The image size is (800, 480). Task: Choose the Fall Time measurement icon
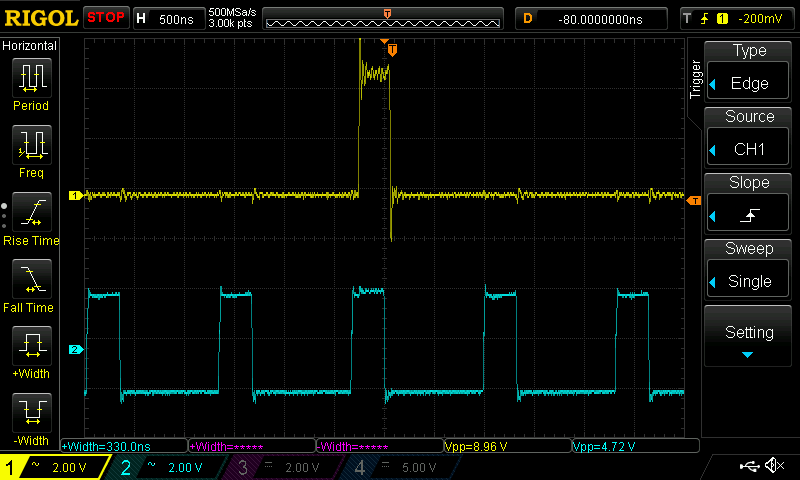pyautogui.click(x=31, y=280)
